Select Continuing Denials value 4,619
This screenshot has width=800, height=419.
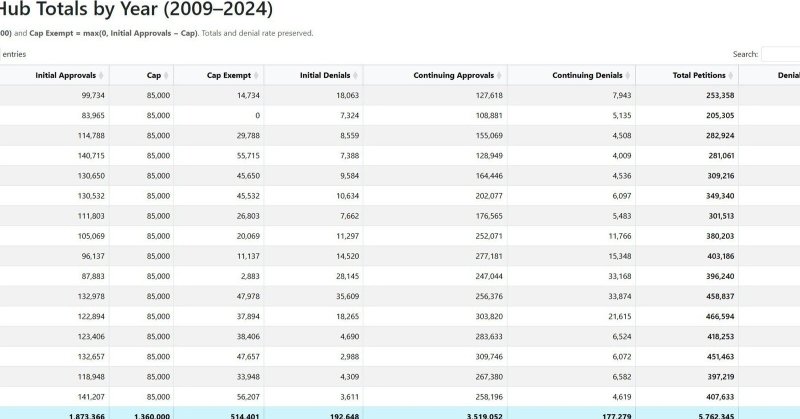(622, 397)
